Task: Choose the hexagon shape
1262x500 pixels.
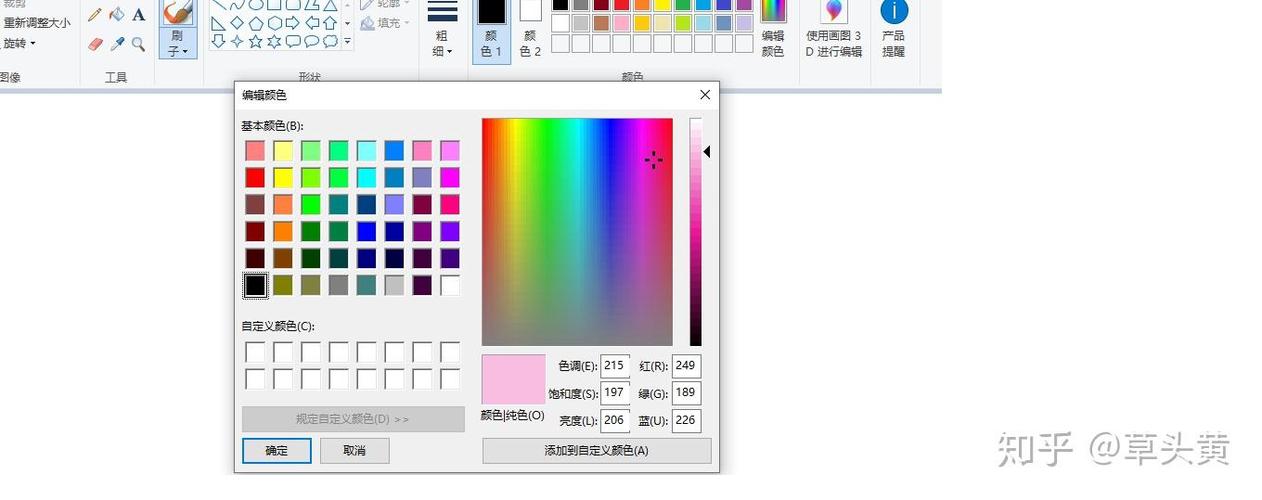Action: click(x=274, y=23)
